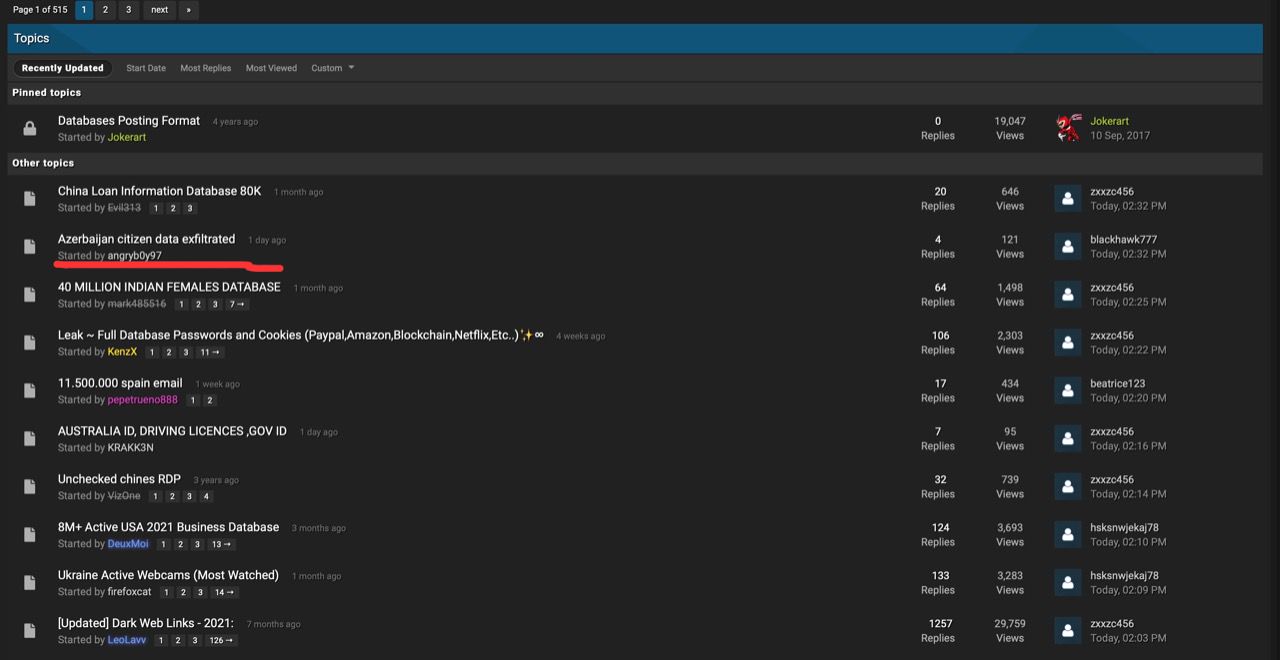Image resolution: width=1280 pixels, height=660 pixels.
Task: Select the Recently Updated sort tab
Action: (x=63, y=68)
